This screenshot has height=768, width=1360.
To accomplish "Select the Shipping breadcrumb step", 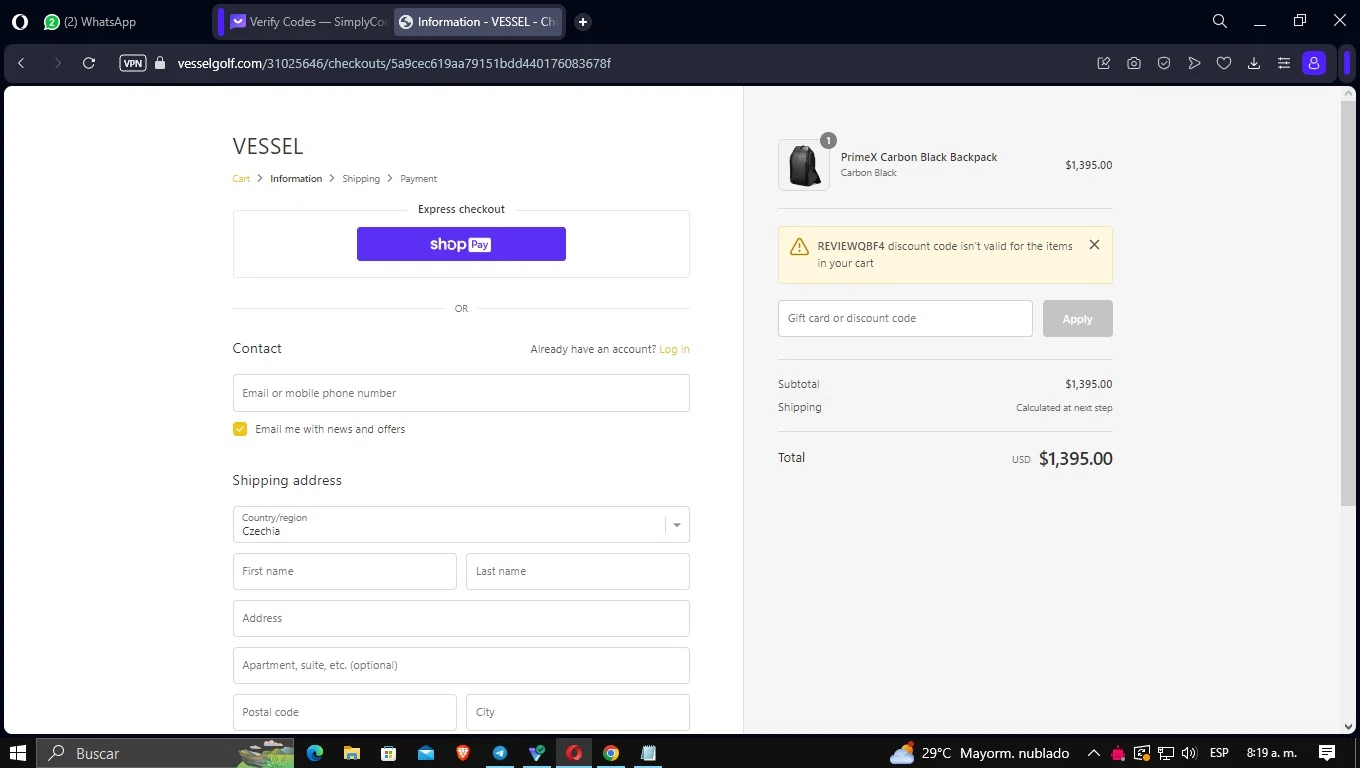I will [x=361, y=179].
